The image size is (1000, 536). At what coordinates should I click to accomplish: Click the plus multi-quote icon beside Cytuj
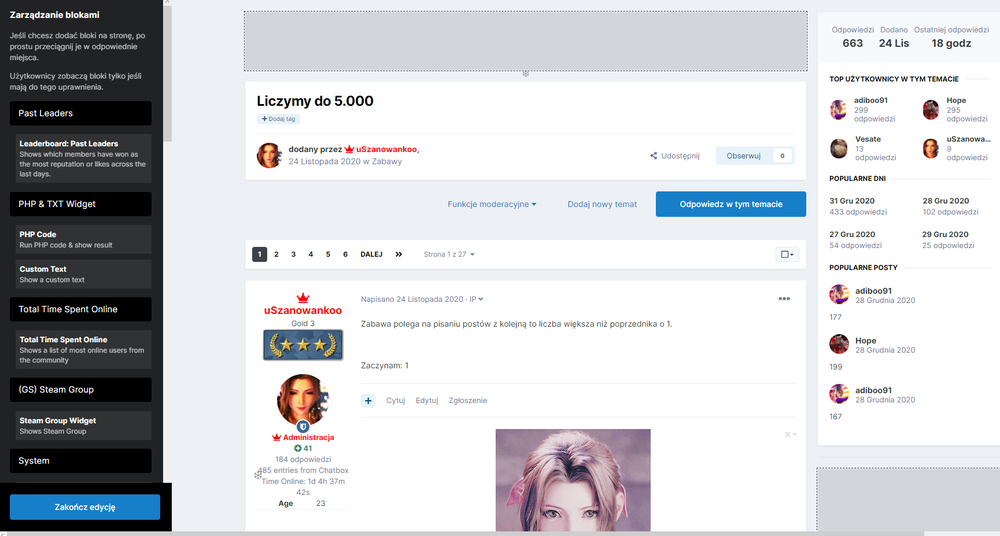[369, 400]
